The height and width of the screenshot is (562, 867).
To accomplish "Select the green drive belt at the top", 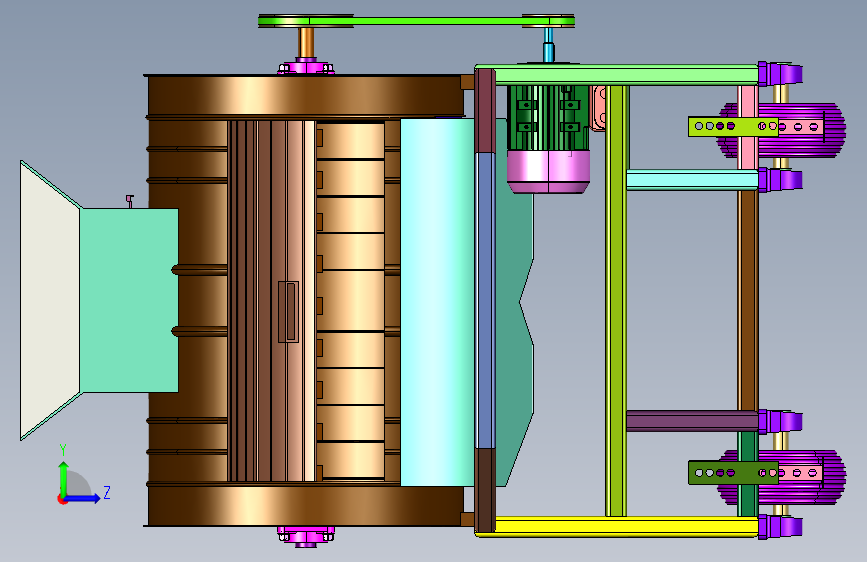I will coord(416,21).
